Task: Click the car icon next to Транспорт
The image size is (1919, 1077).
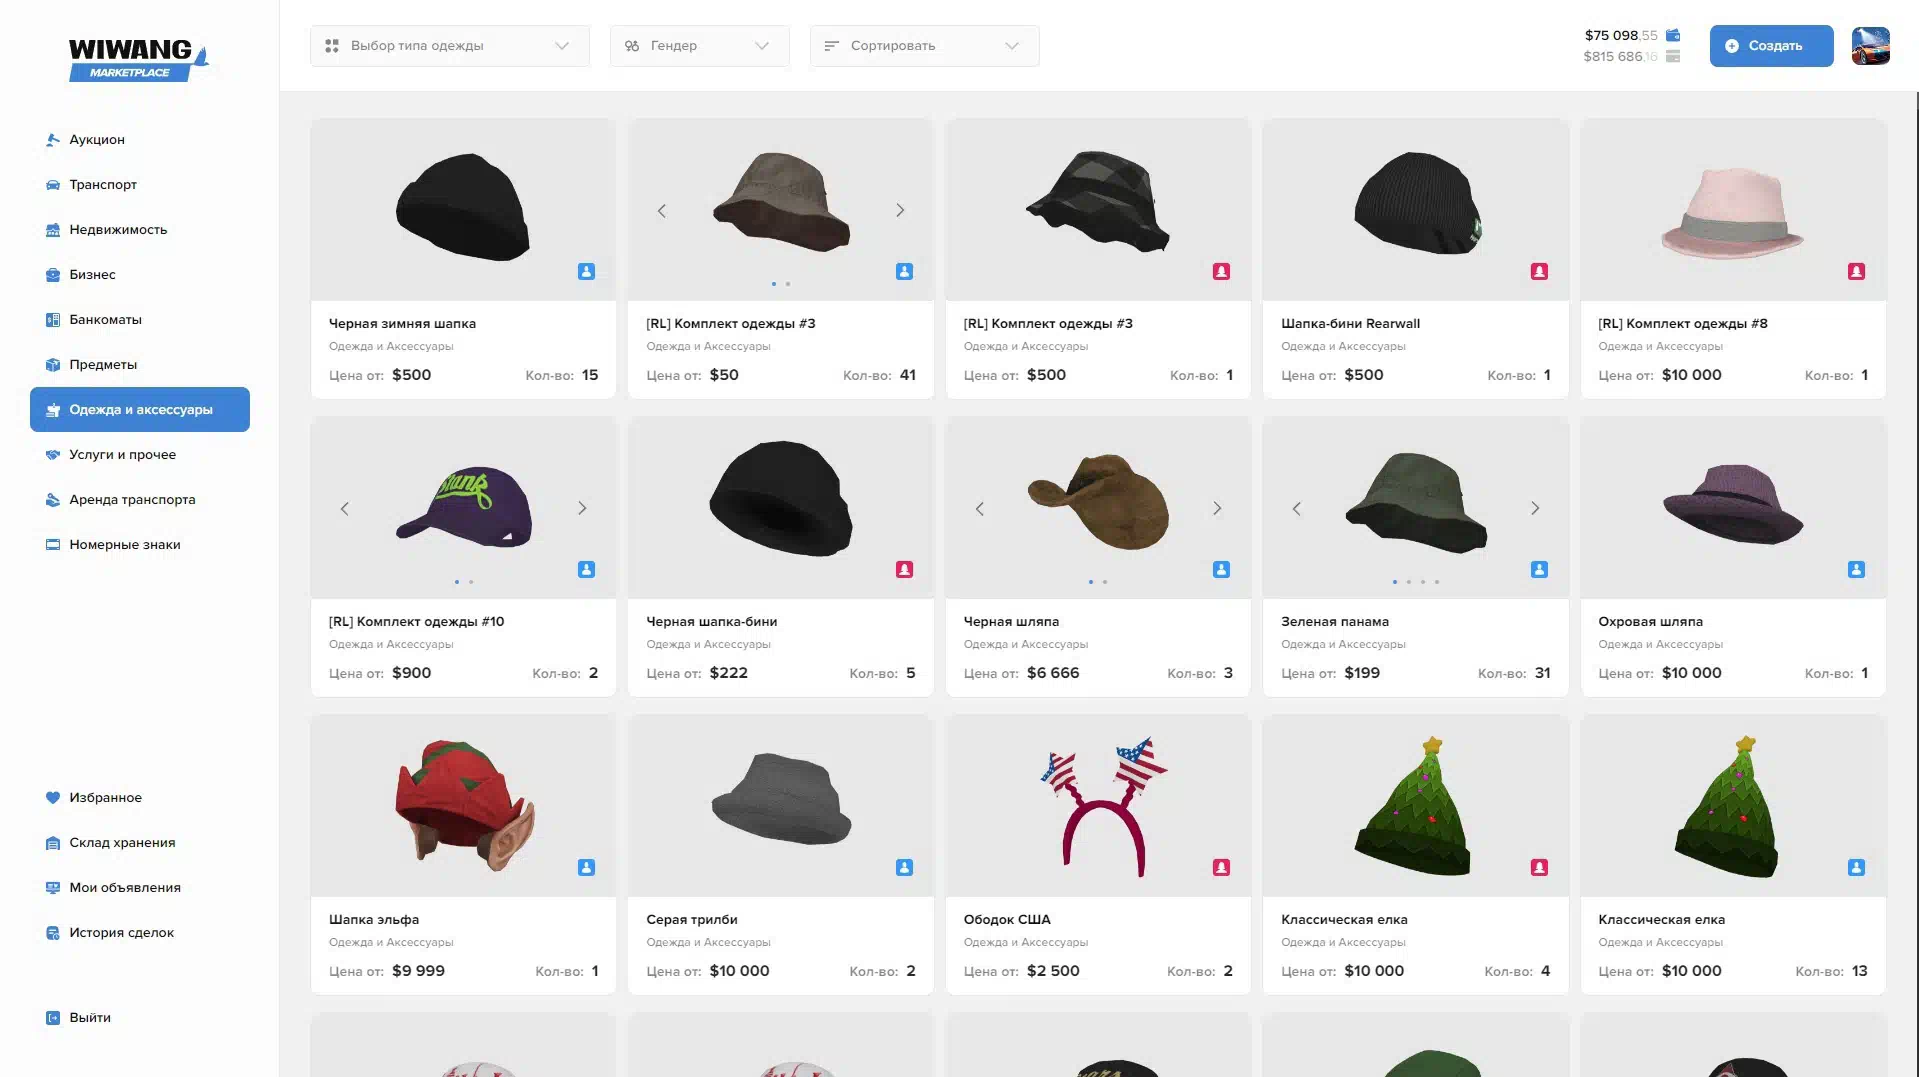Action: coord(53,185)
